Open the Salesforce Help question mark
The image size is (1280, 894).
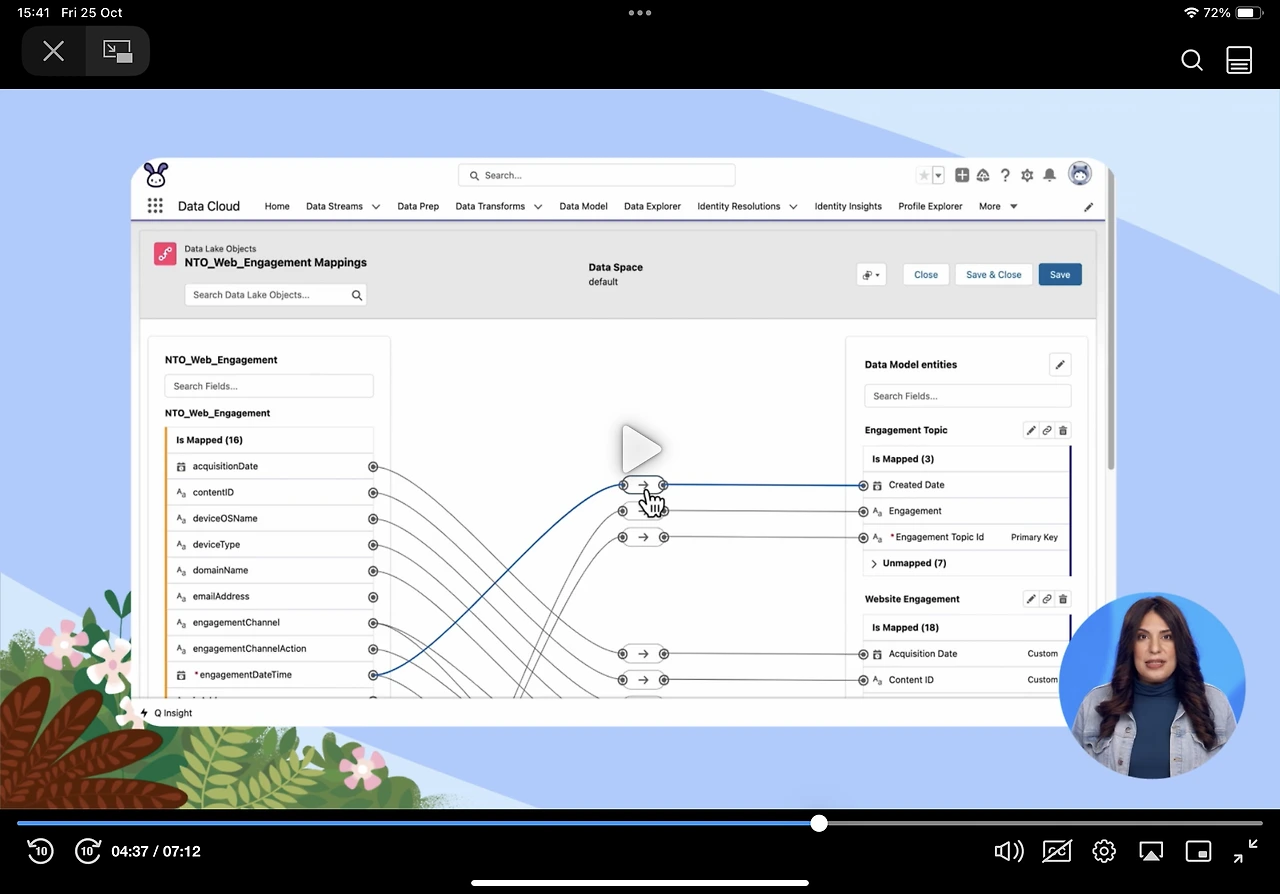[1005, 175]
